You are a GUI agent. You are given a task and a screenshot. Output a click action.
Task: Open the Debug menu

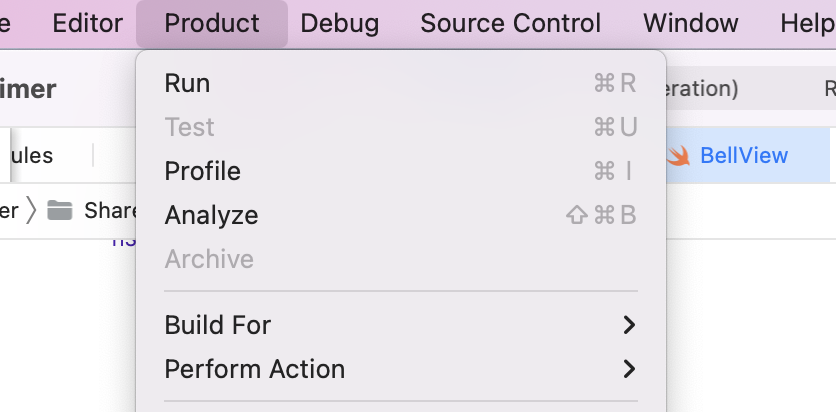(x=339, y=23)
